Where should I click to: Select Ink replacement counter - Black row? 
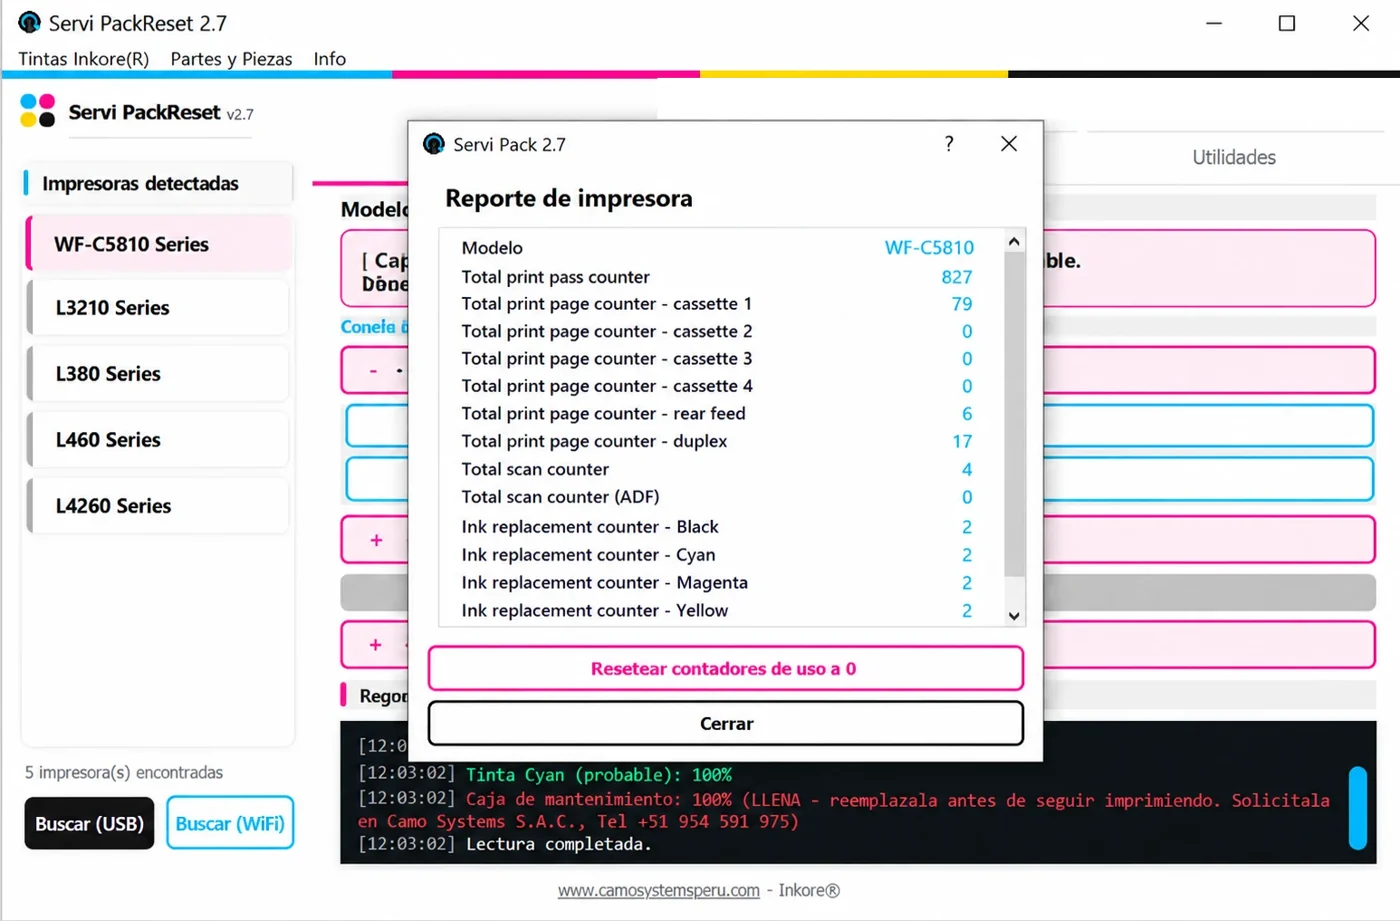722,527
